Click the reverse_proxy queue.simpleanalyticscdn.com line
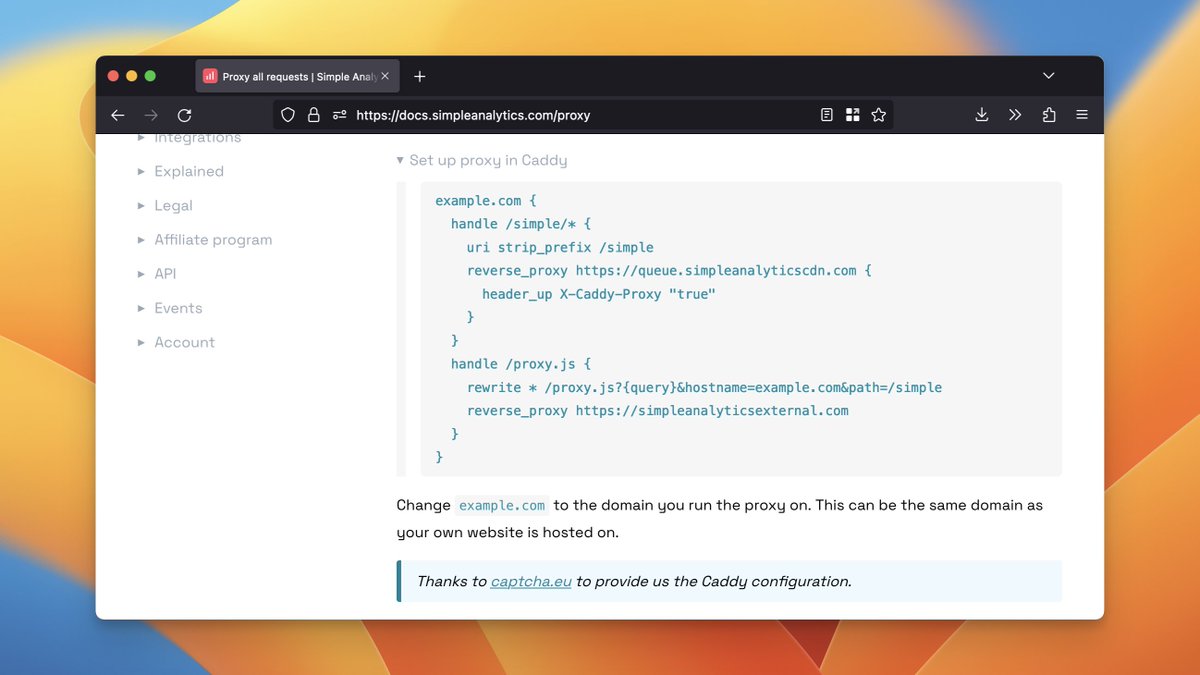This screenshot has width=1200, height=675. pyautogui.click(x=669, y=270)
